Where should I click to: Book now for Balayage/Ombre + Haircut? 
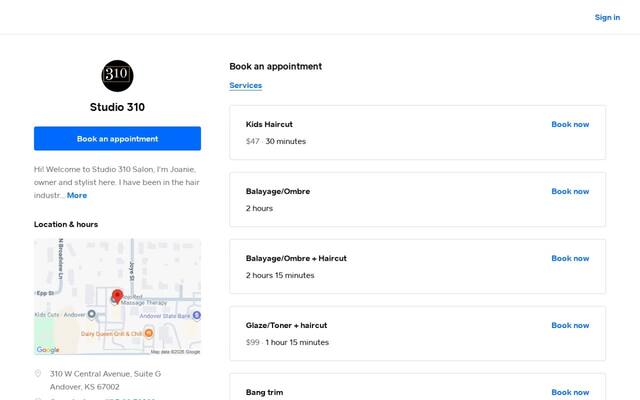tap(570, 258)
